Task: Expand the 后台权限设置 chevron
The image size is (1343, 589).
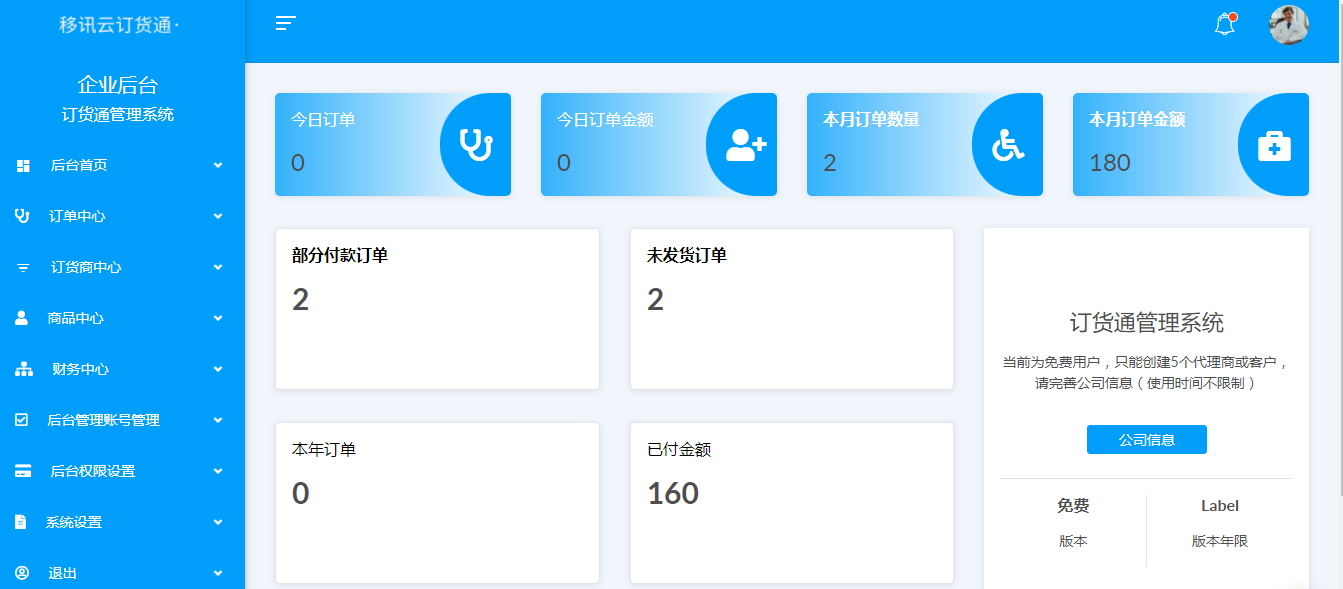Action: 218,471
